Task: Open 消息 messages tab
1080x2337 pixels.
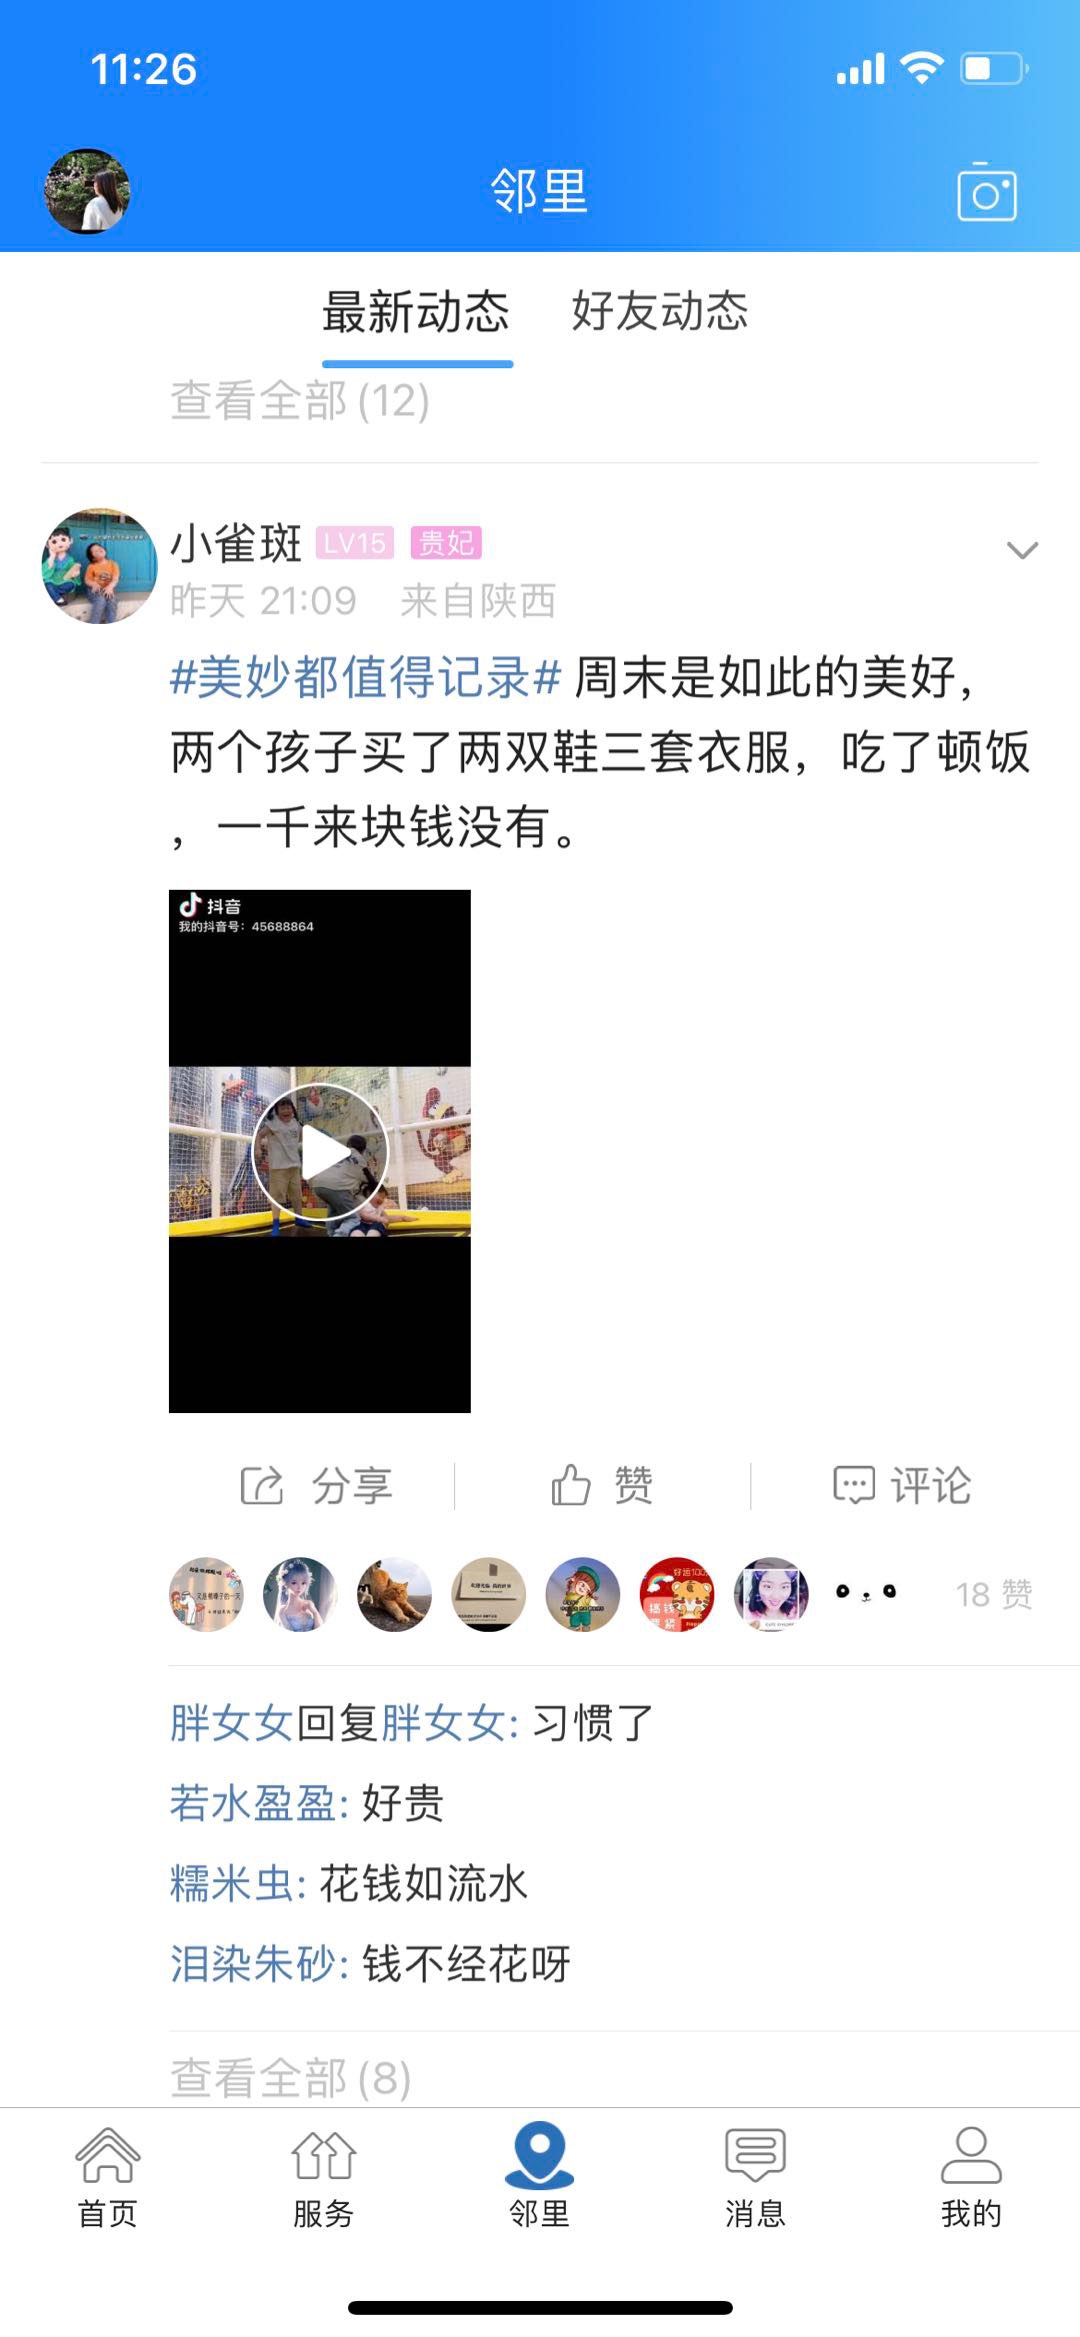Action: [755, 2177]
